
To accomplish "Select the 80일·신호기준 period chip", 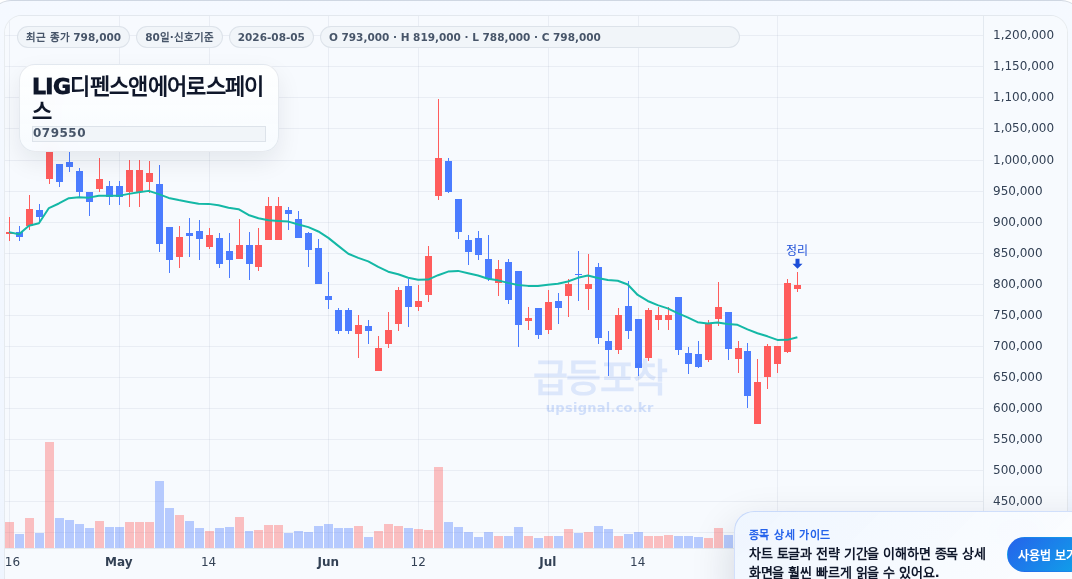I will tap(179, 37).
